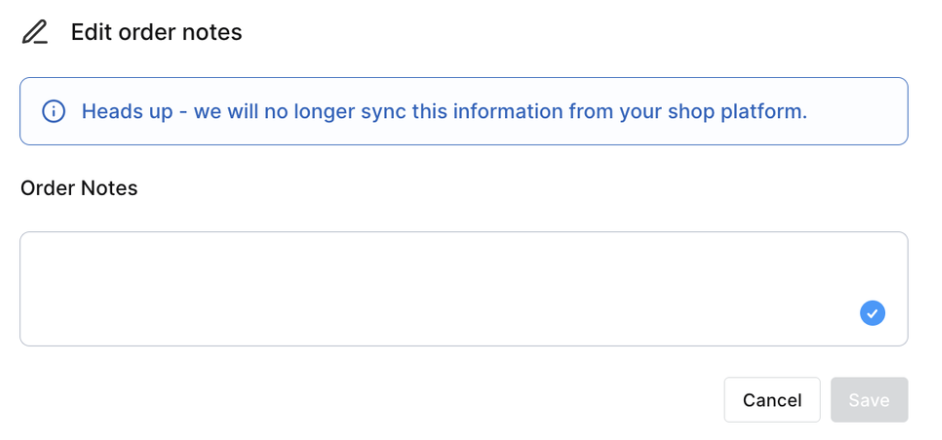This screenshot has width=942, height=440.
Task: Focus the Order Notes text area
Action: [440, 289]
